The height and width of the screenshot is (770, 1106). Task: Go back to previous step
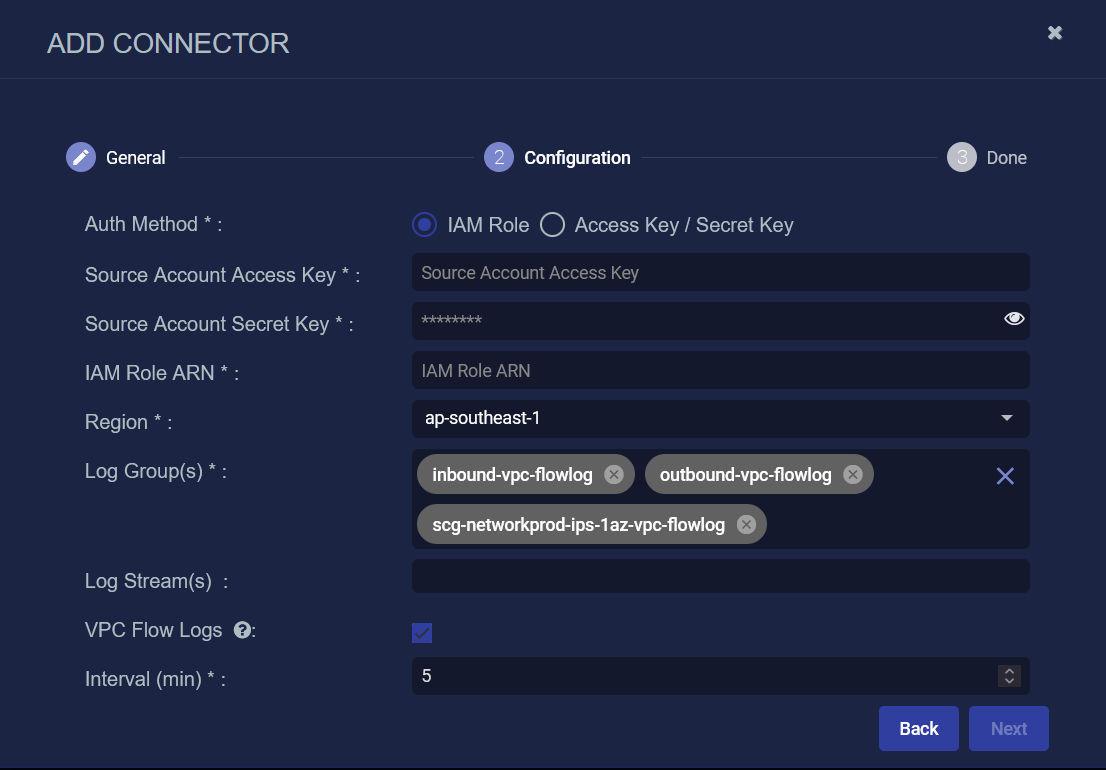tap(918, 728)
